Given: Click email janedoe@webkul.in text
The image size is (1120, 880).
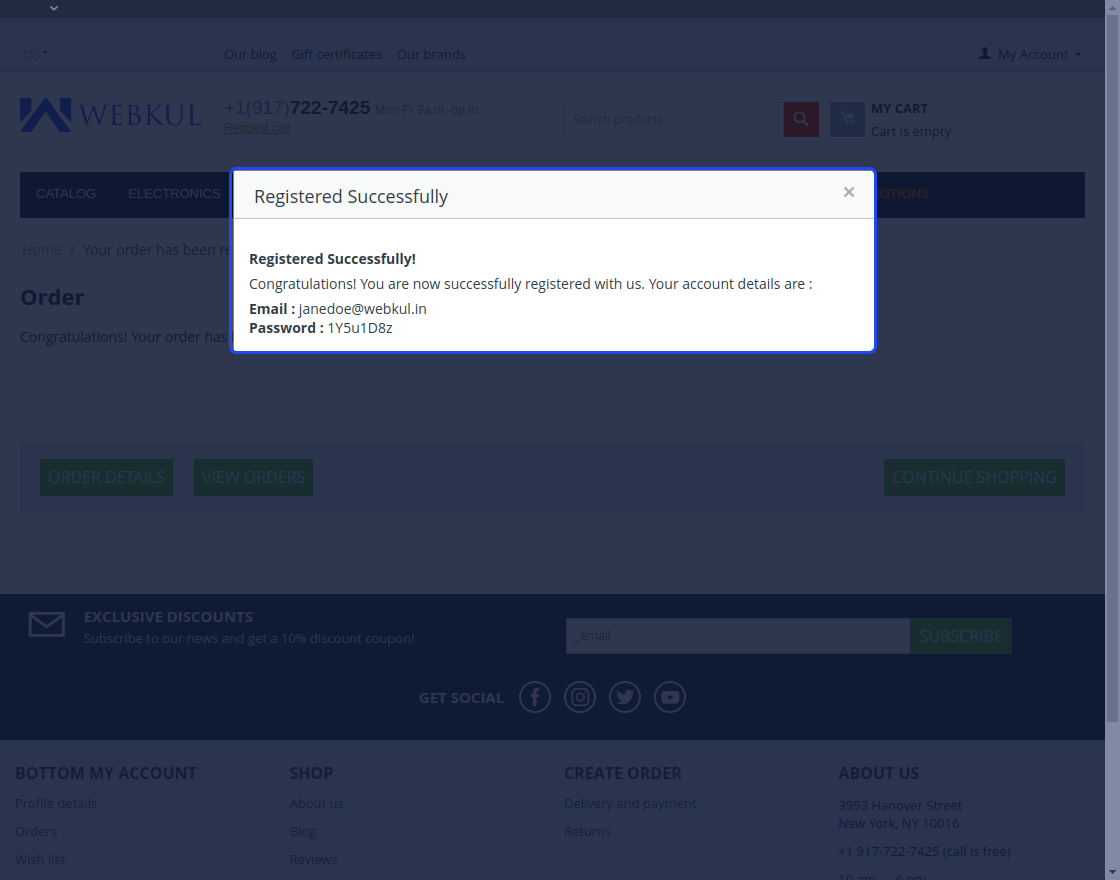Looking at the screenshot, I should click(x=363, y=309).
